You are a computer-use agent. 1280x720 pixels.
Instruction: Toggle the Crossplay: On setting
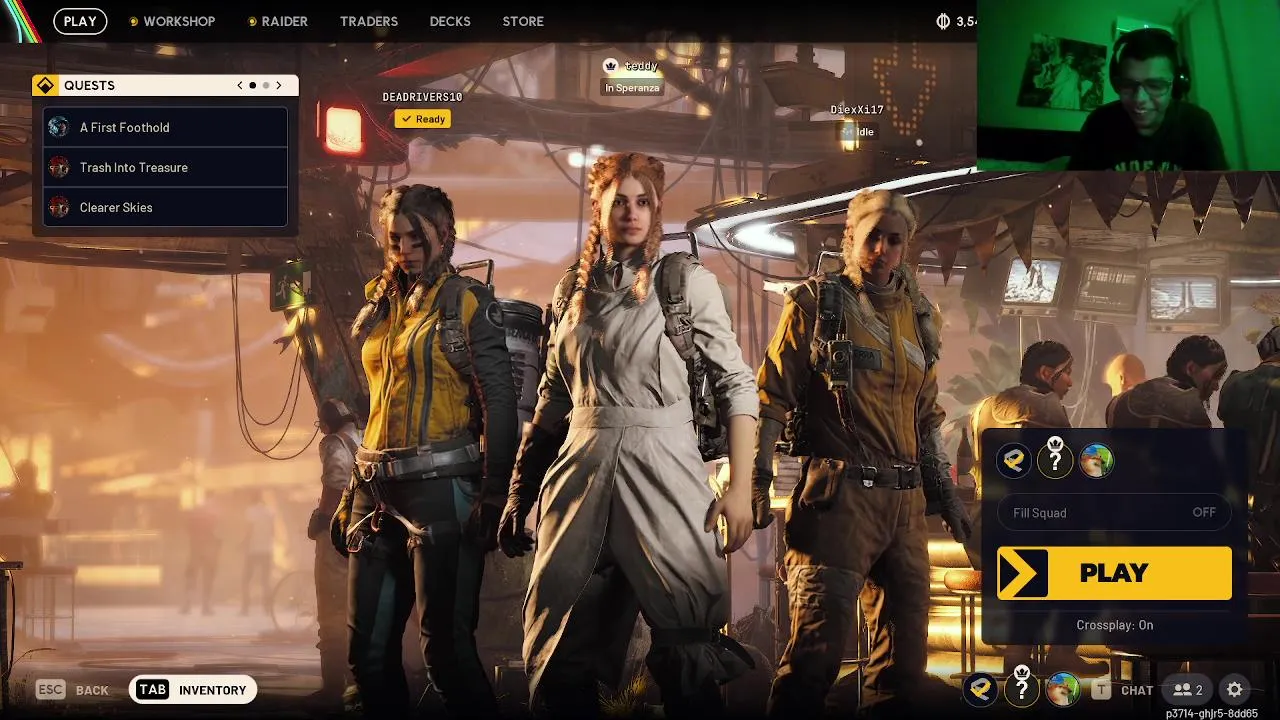pyautogui.click(x=1114, y=625)
